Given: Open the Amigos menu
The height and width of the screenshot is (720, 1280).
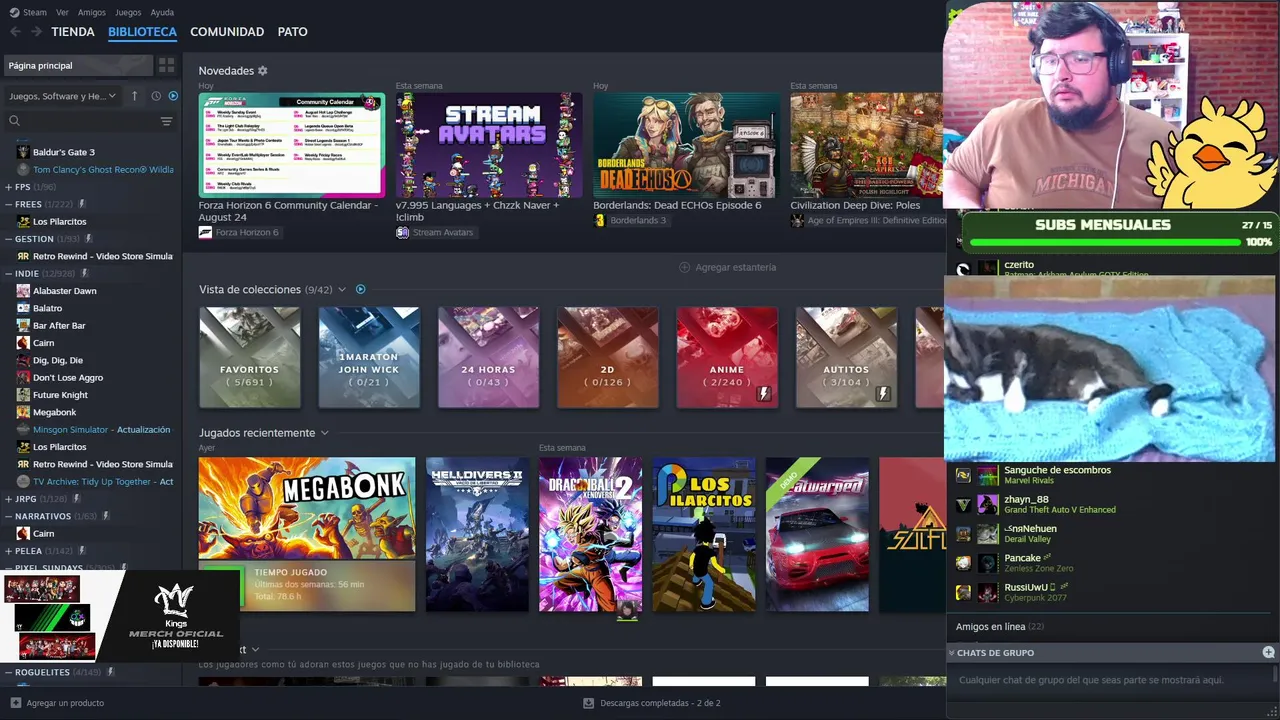Looking at the screenshot, I should click(92, 12).
